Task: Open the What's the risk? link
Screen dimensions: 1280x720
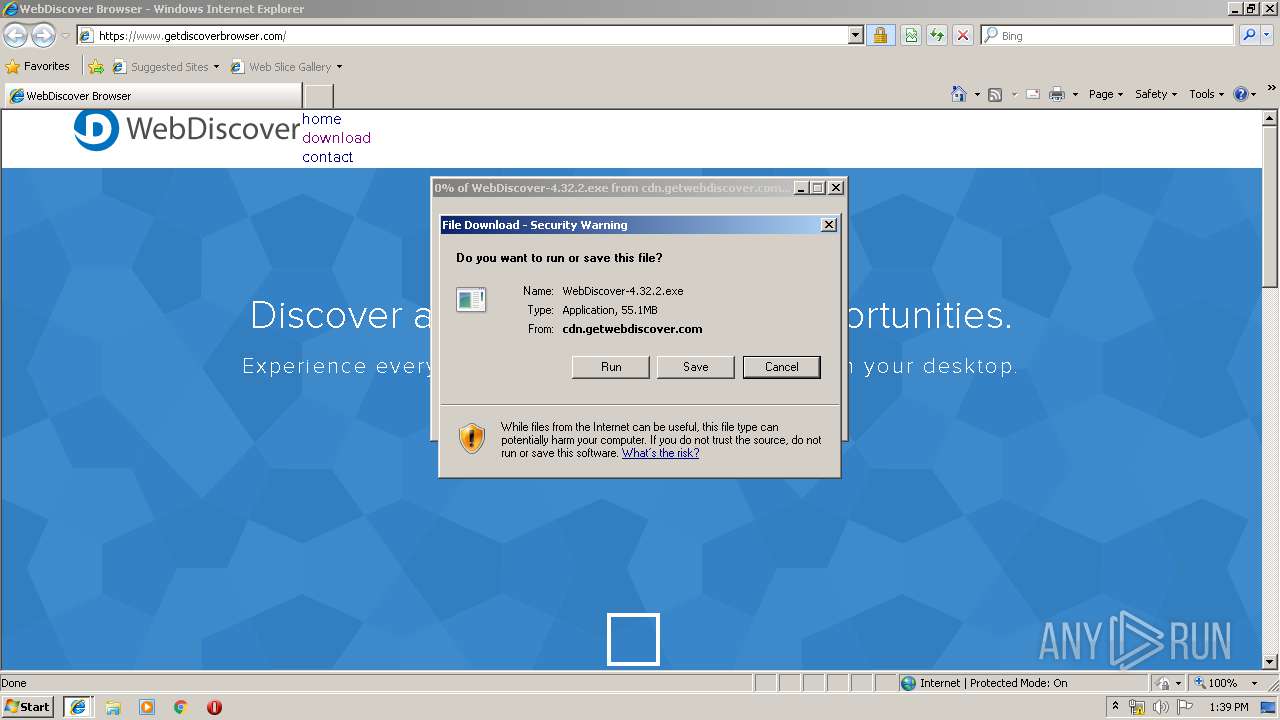Action: [660, 453]
